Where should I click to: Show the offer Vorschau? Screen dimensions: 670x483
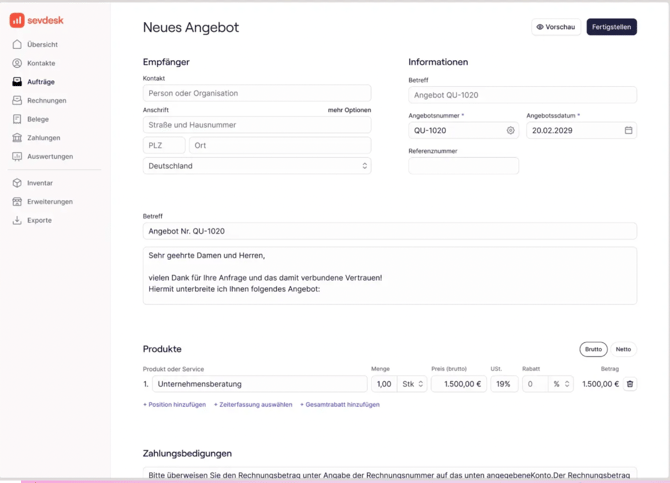point(556,27)
